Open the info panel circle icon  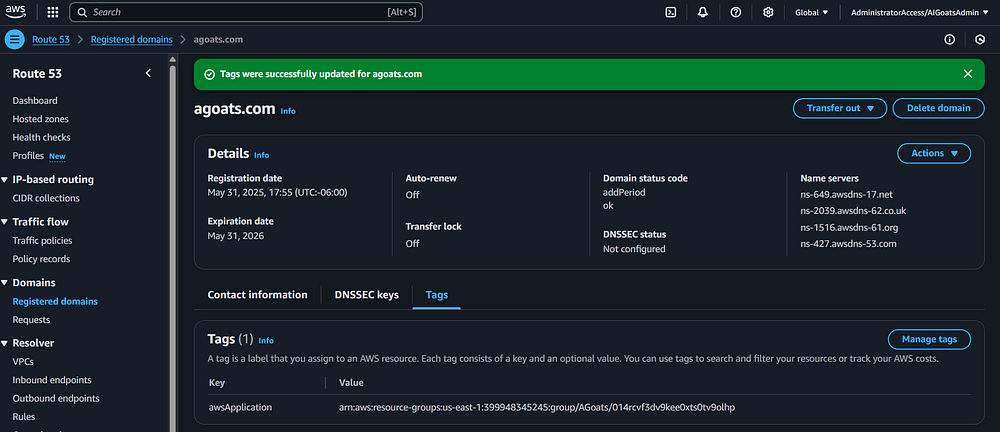949,40
